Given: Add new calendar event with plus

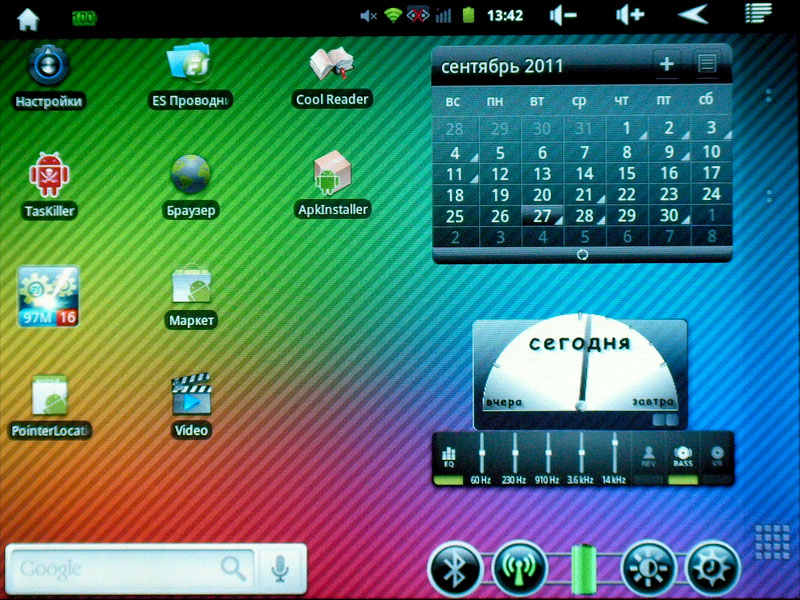Looking at the screenshot, I should [x=667, y=65].
